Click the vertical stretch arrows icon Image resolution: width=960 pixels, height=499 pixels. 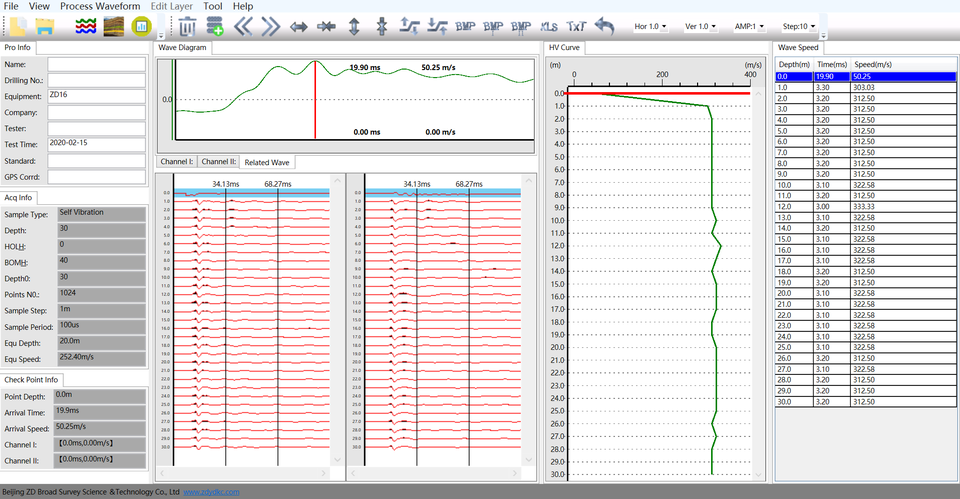pos(354,26)
